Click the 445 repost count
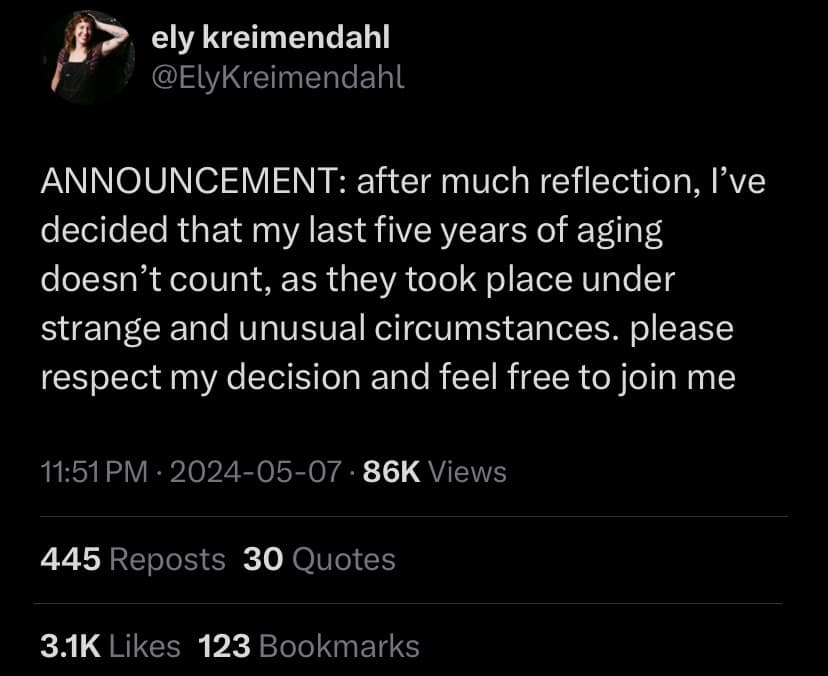The width and height of the screenshot is (828, 676). click(70, 559)
